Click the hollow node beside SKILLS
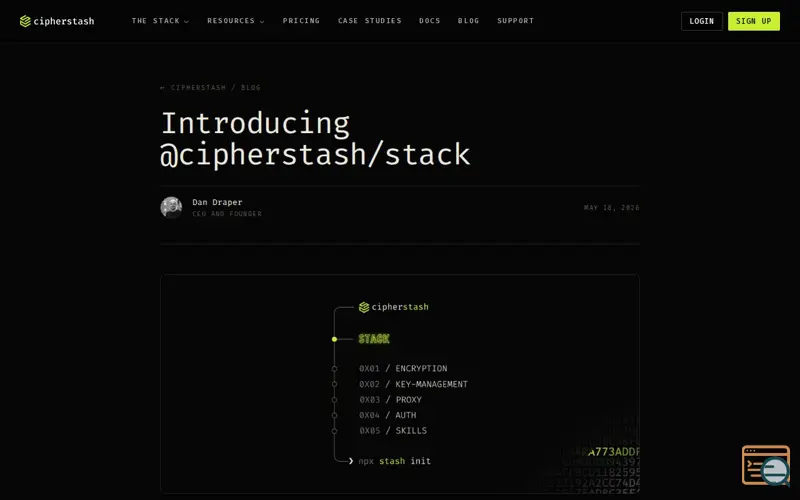The image size is (800, 500). (x=334, y=431)
